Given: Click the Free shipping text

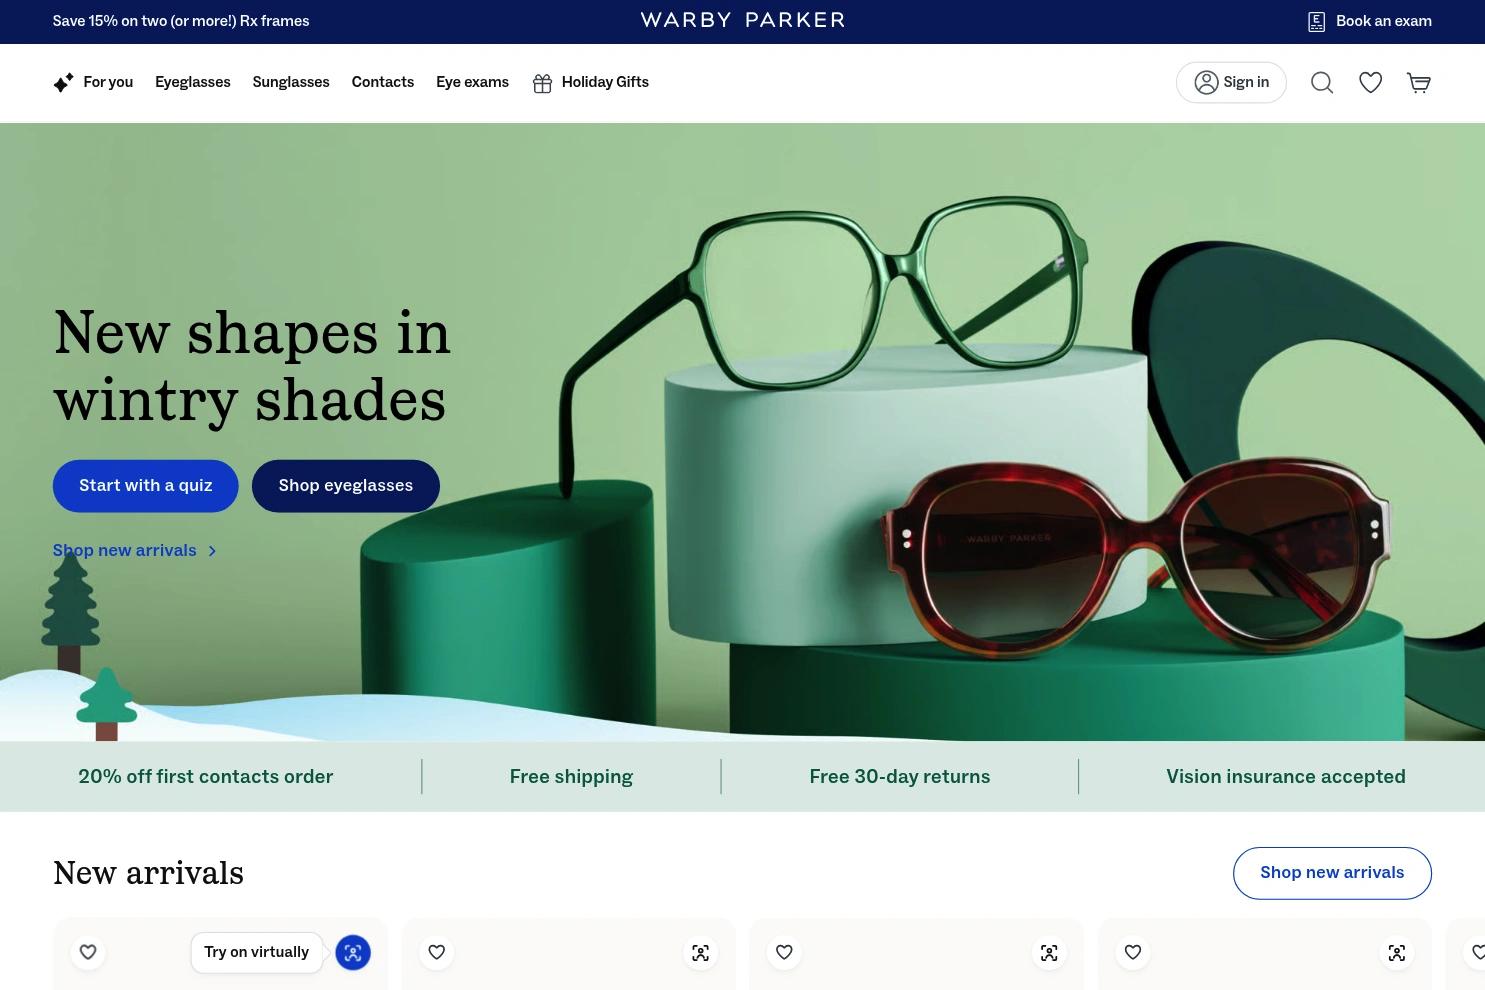Looking at the screenshot, I should [x=571, y=777].
